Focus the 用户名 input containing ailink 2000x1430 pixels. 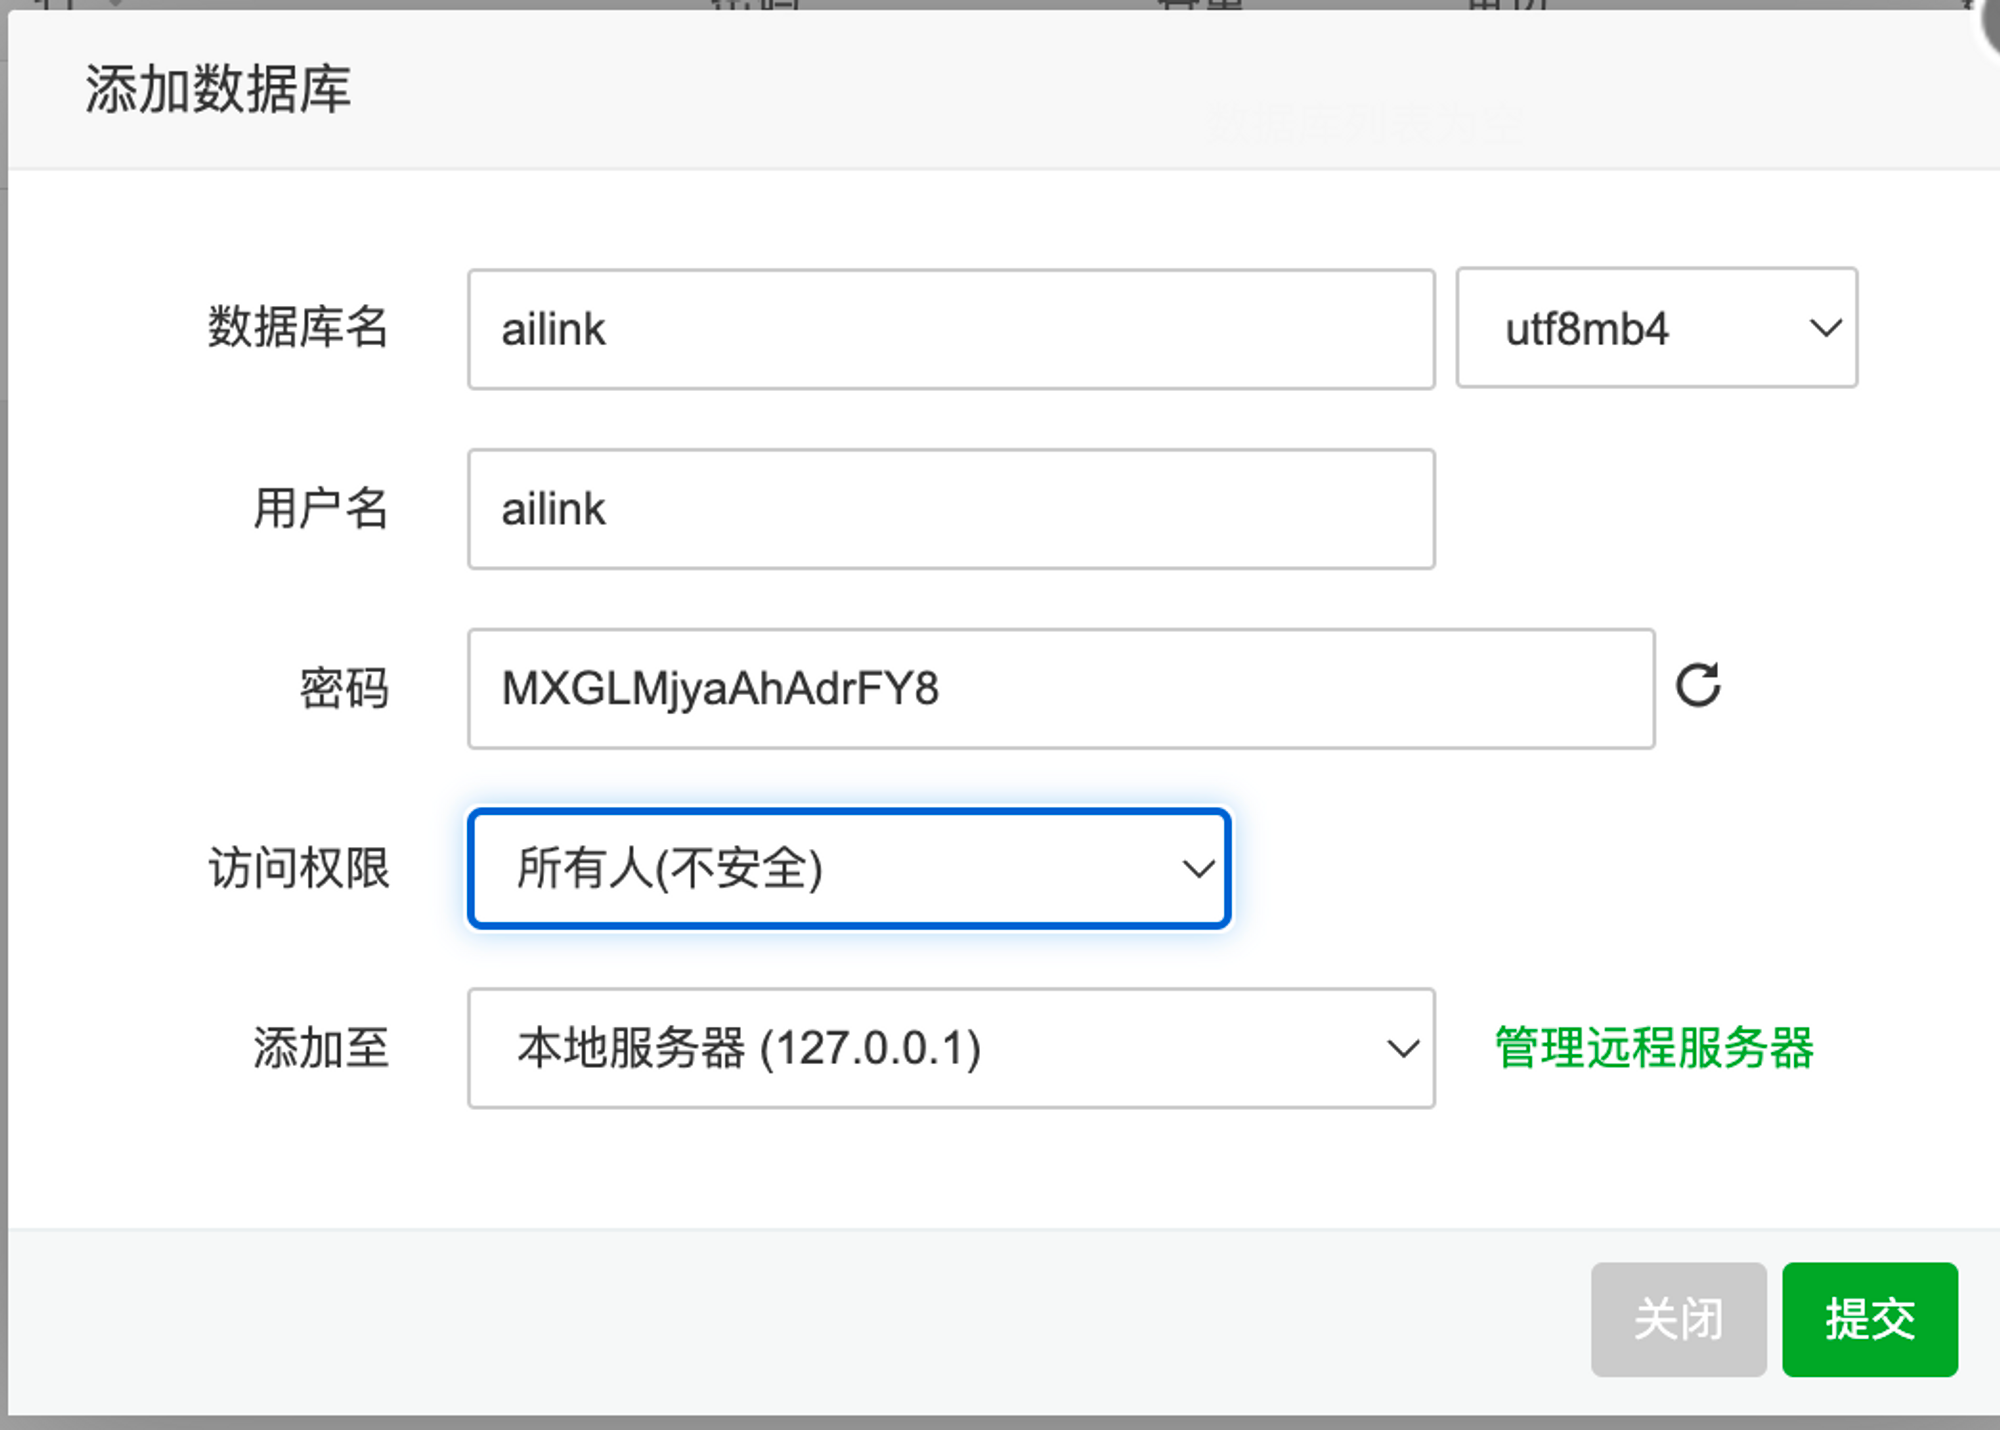[951, 509]
